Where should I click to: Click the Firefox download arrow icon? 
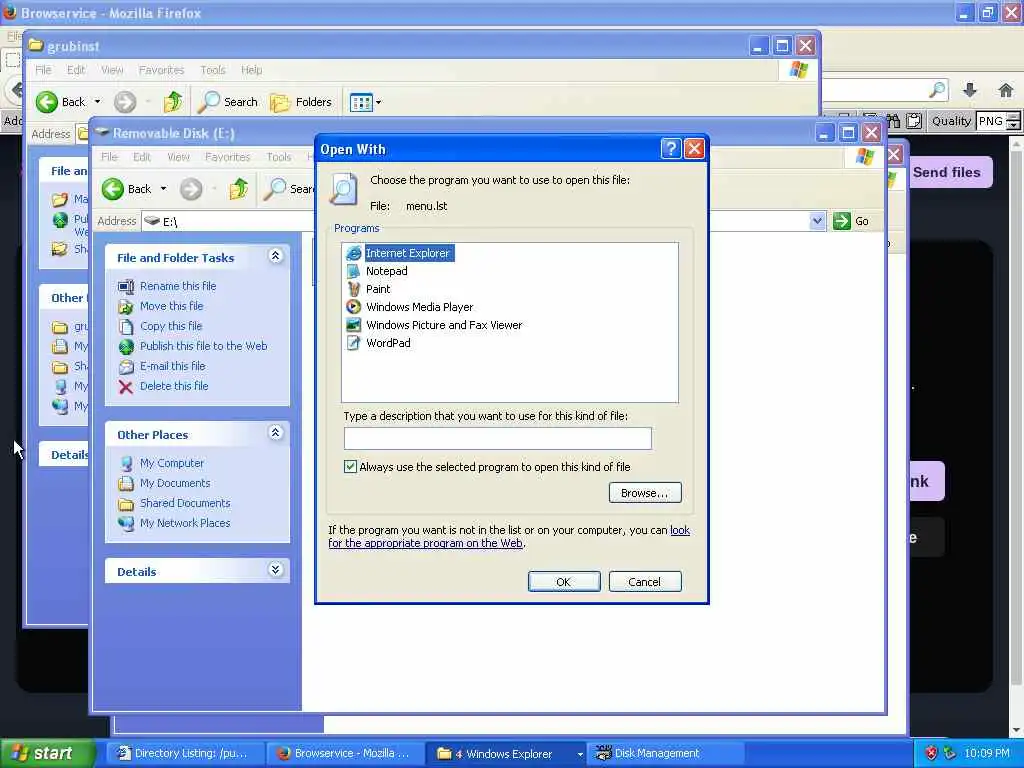click(x=970, y=90)
